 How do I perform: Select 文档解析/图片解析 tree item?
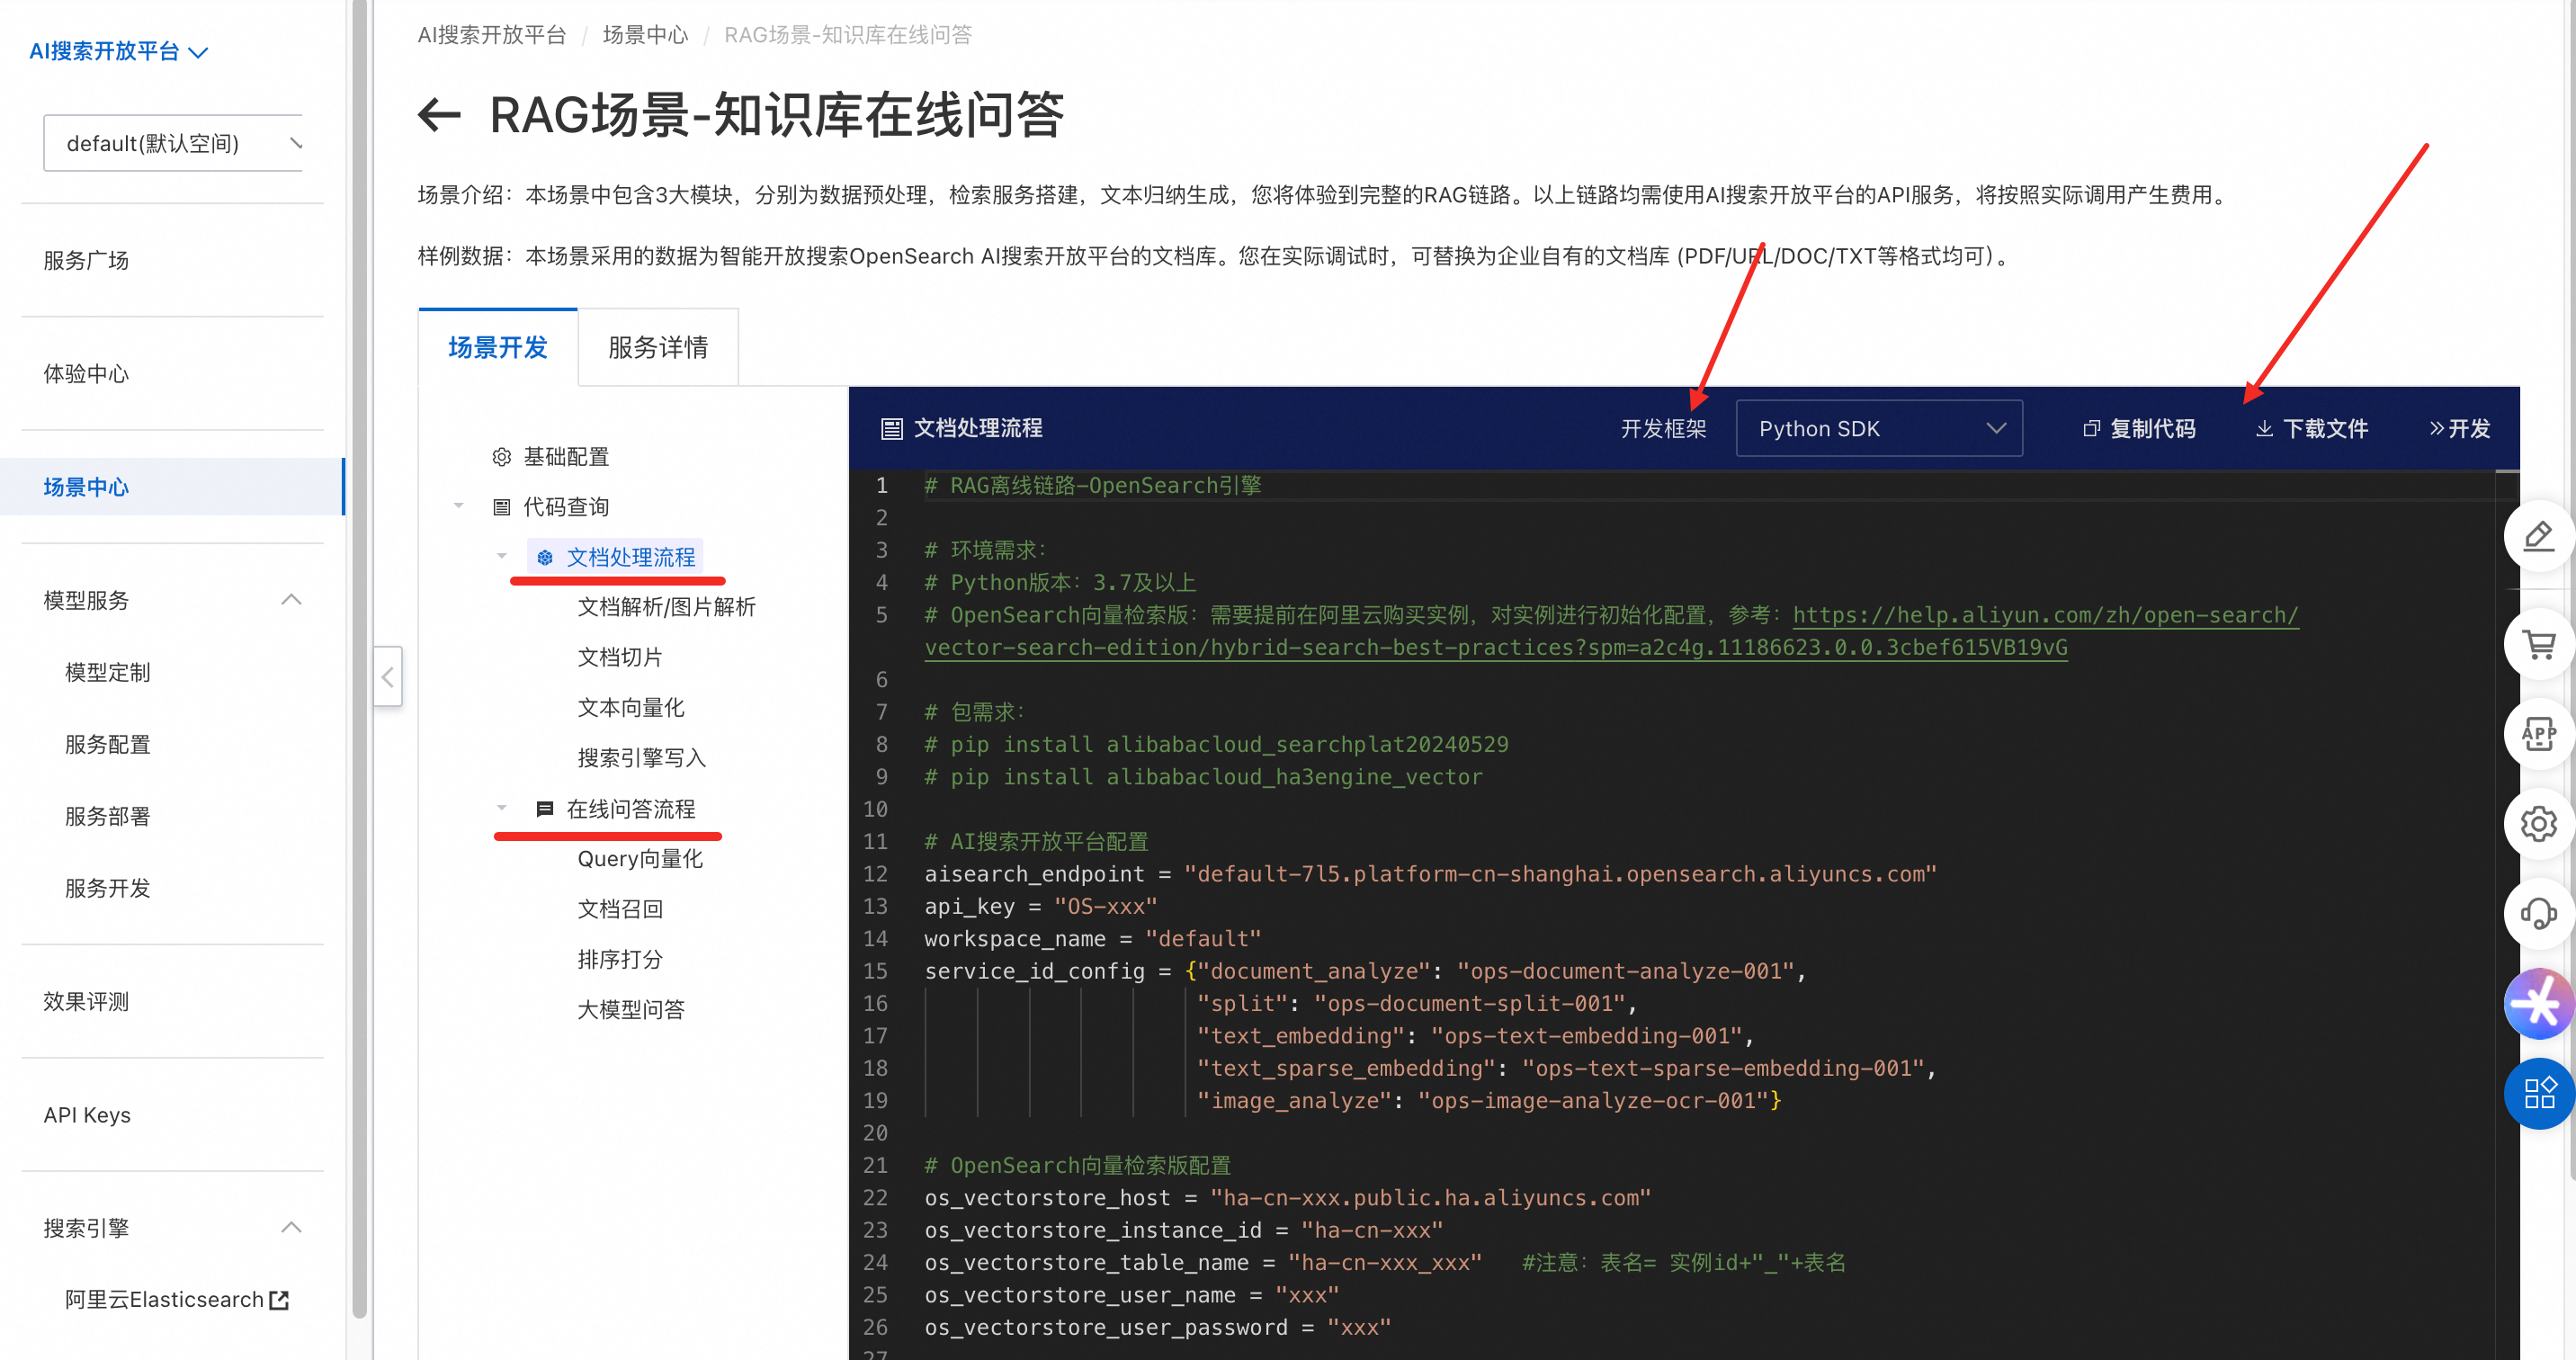pyautogui.click(x=667, y=607)
